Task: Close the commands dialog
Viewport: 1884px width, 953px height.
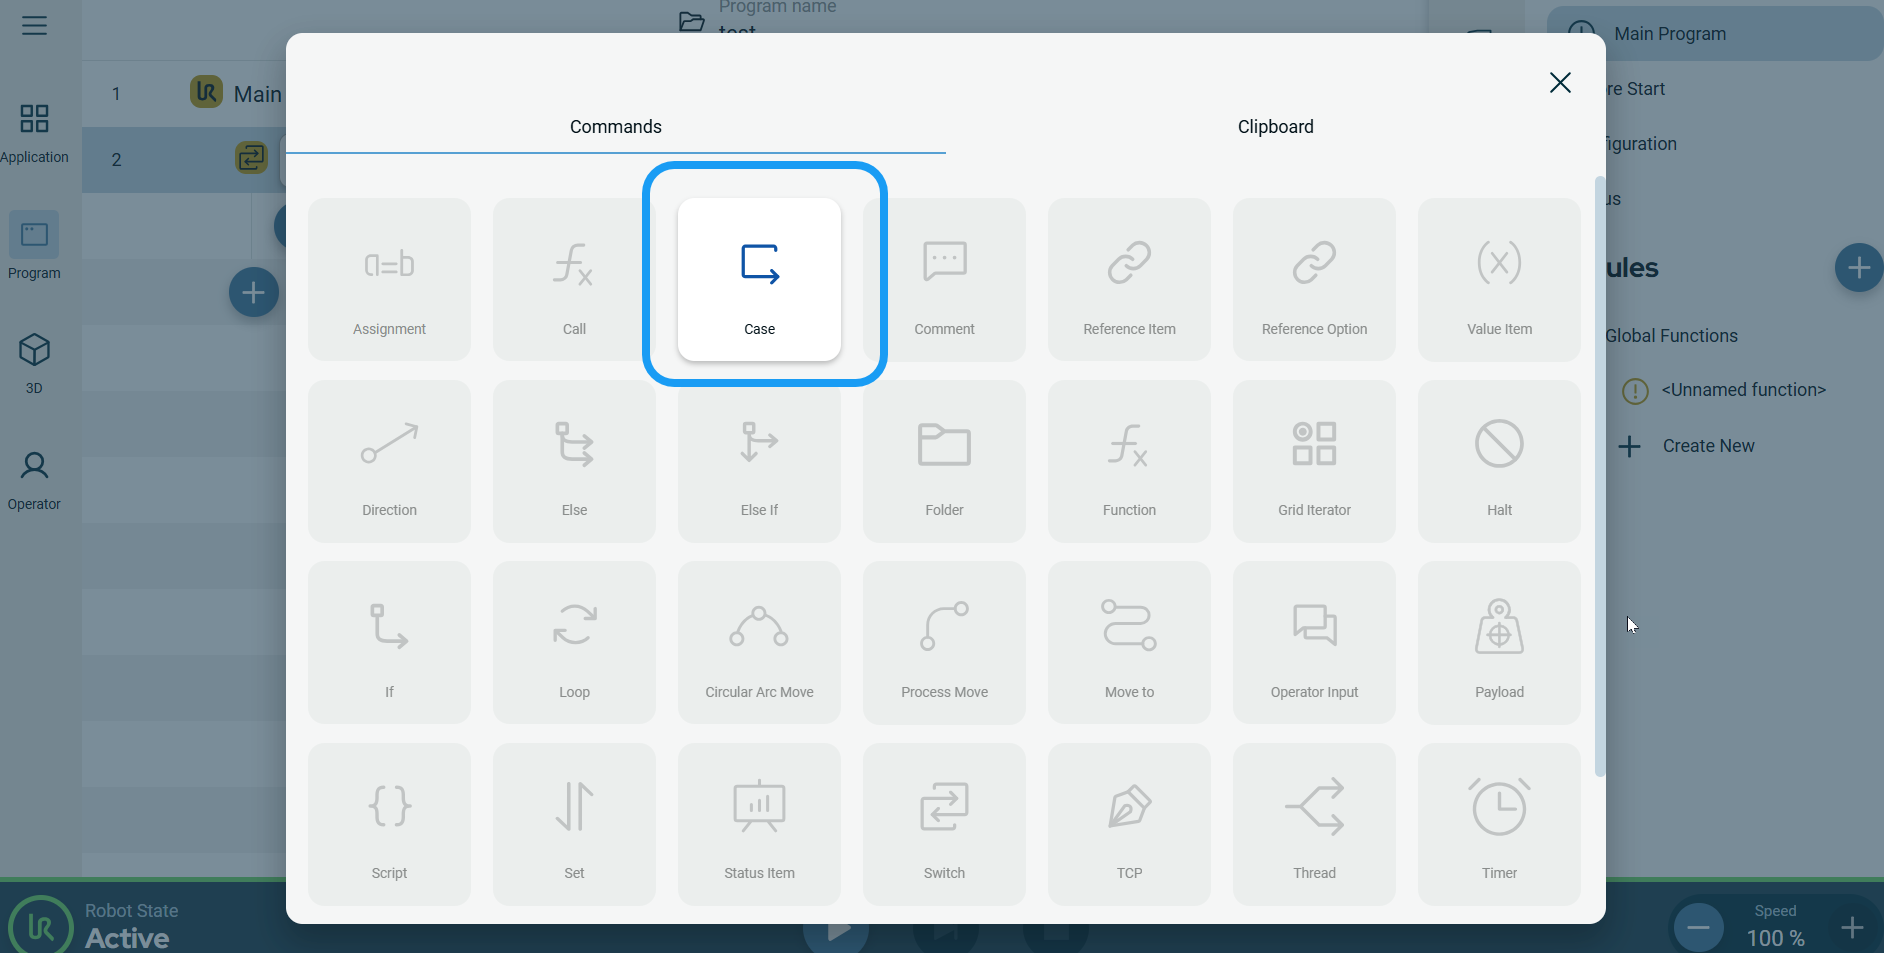Action: click(x=1560, y=83)
